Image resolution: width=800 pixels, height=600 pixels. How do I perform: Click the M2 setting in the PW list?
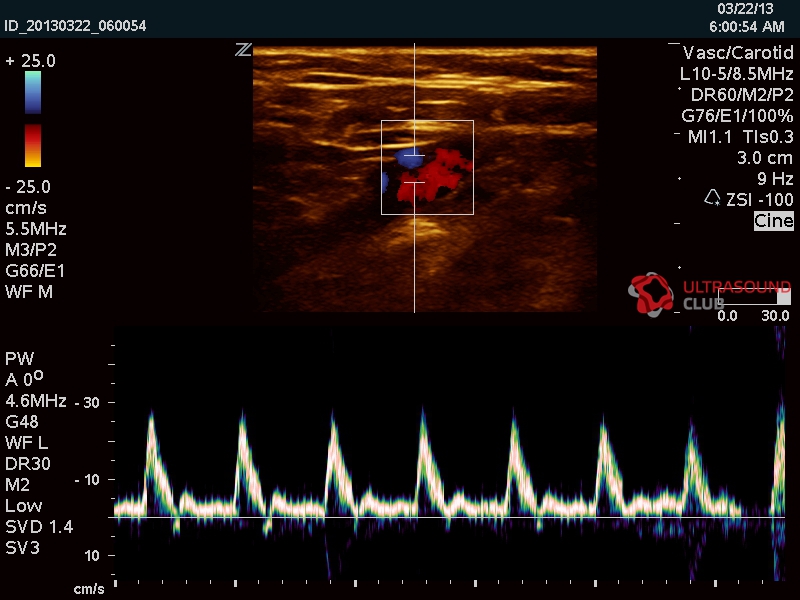pyautogui.click(x=17, y=485)
